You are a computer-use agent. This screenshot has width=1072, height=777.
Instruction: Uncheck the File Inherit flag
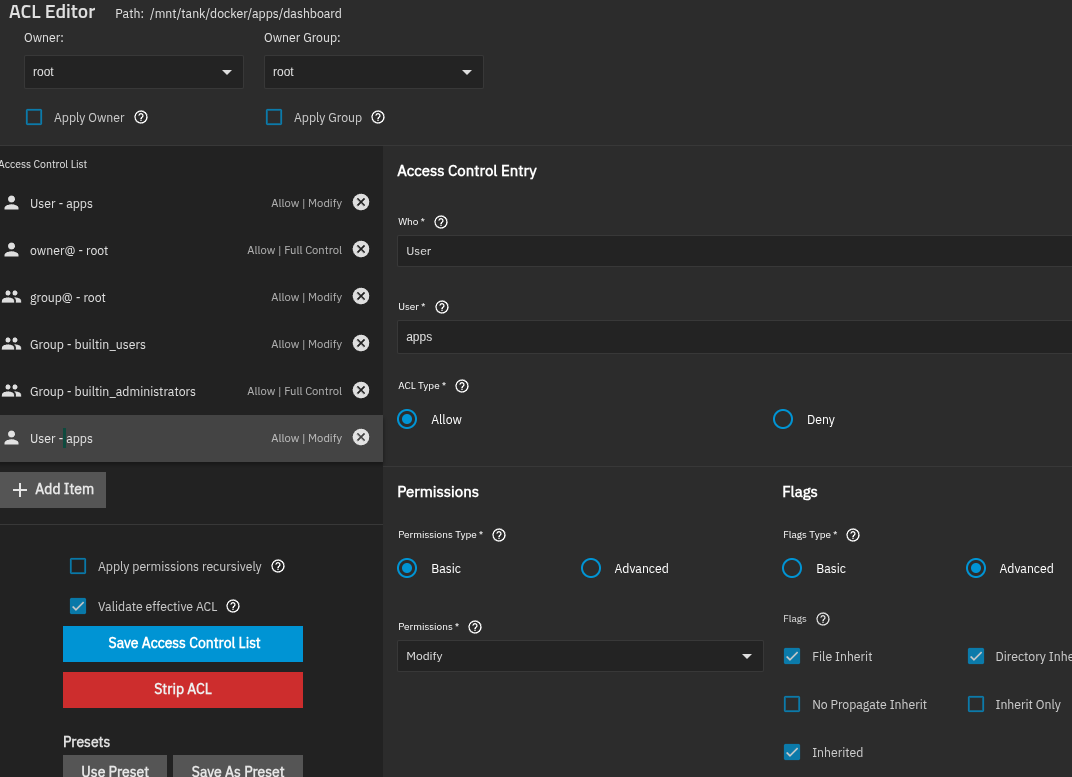click(x=792, y=656)
